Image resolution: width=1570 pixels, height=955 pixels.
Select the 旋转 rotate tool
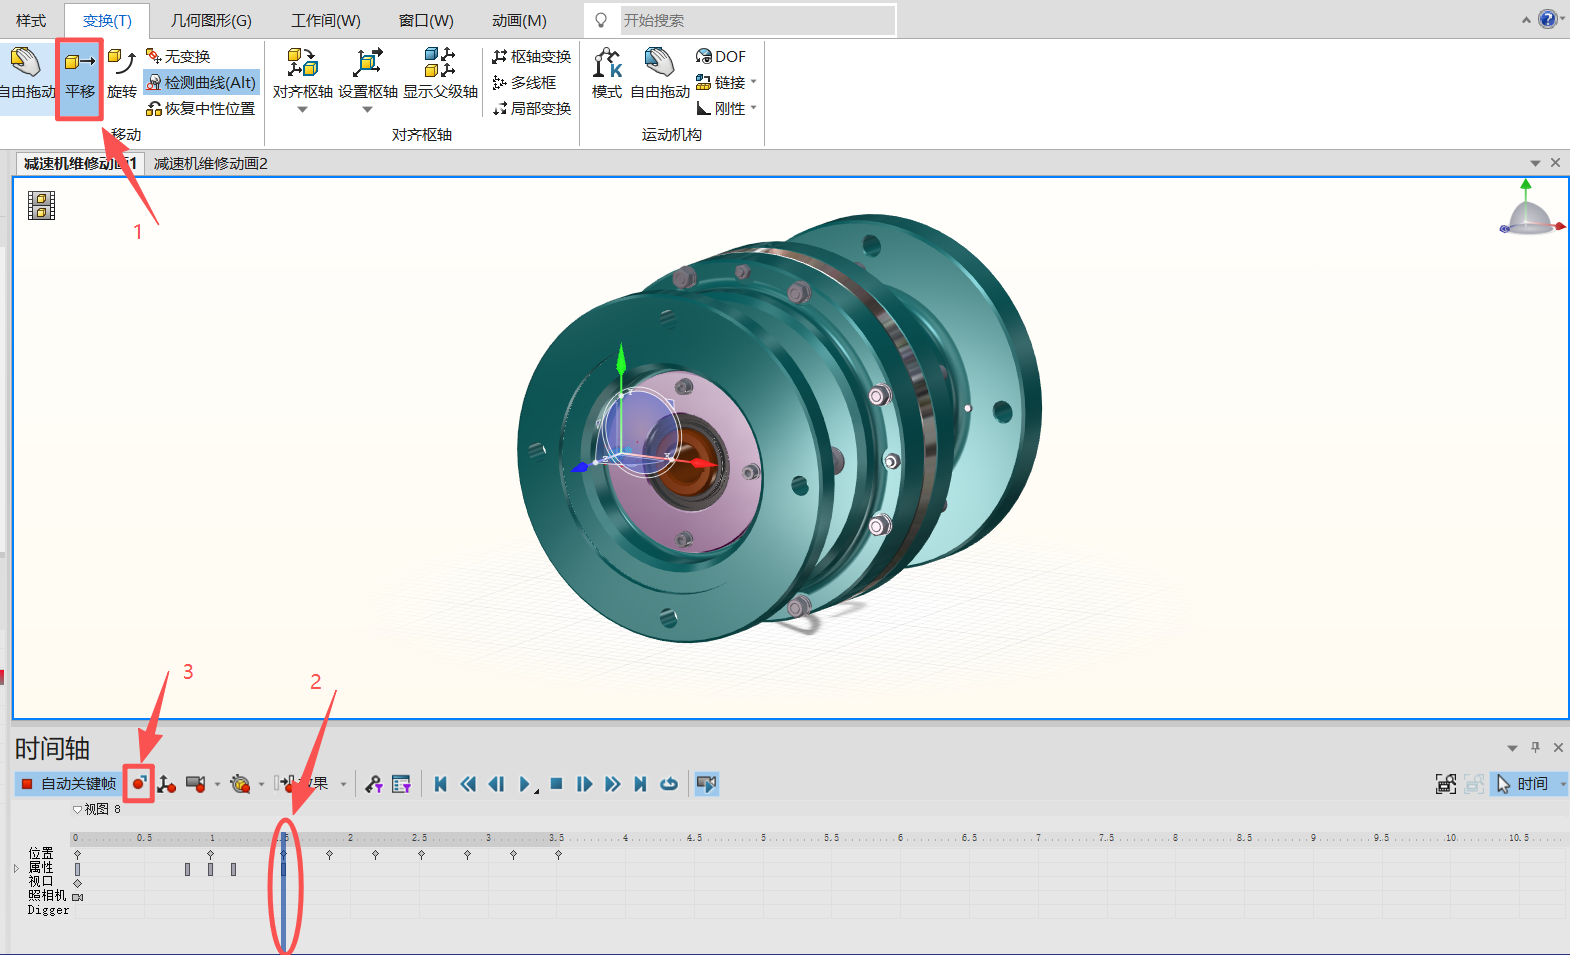pos(121,76)
